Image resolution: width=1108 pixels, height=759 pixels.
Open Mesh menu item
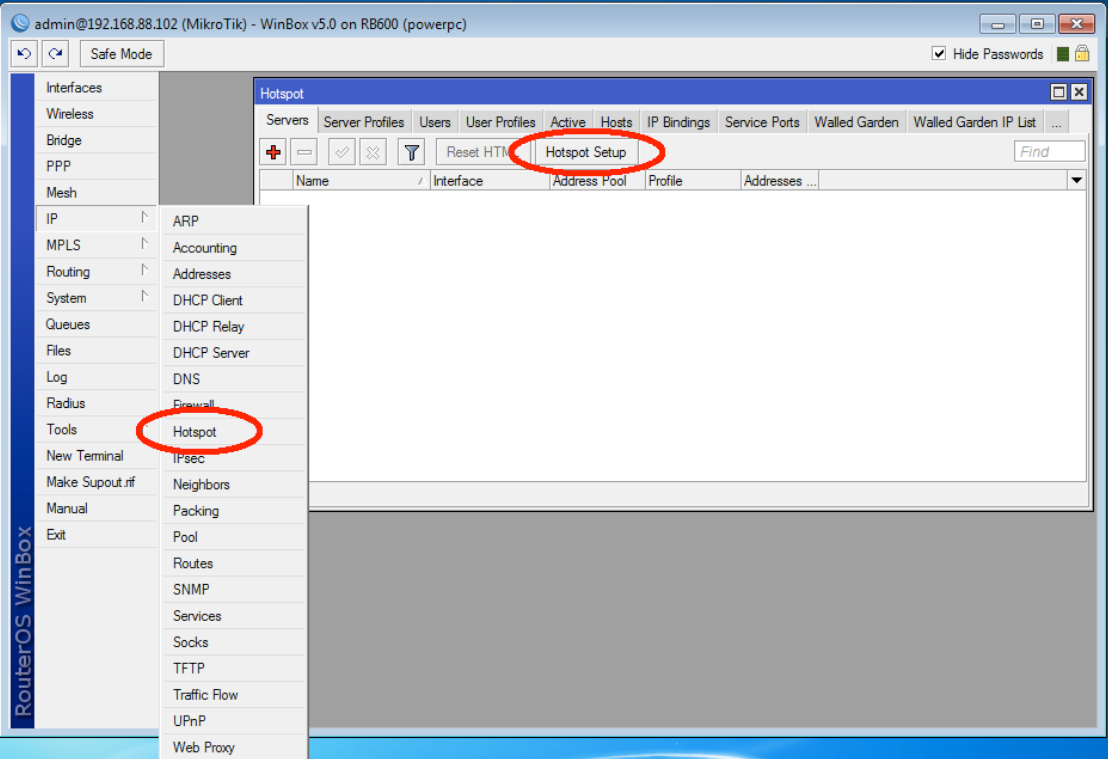pos(96,192)
